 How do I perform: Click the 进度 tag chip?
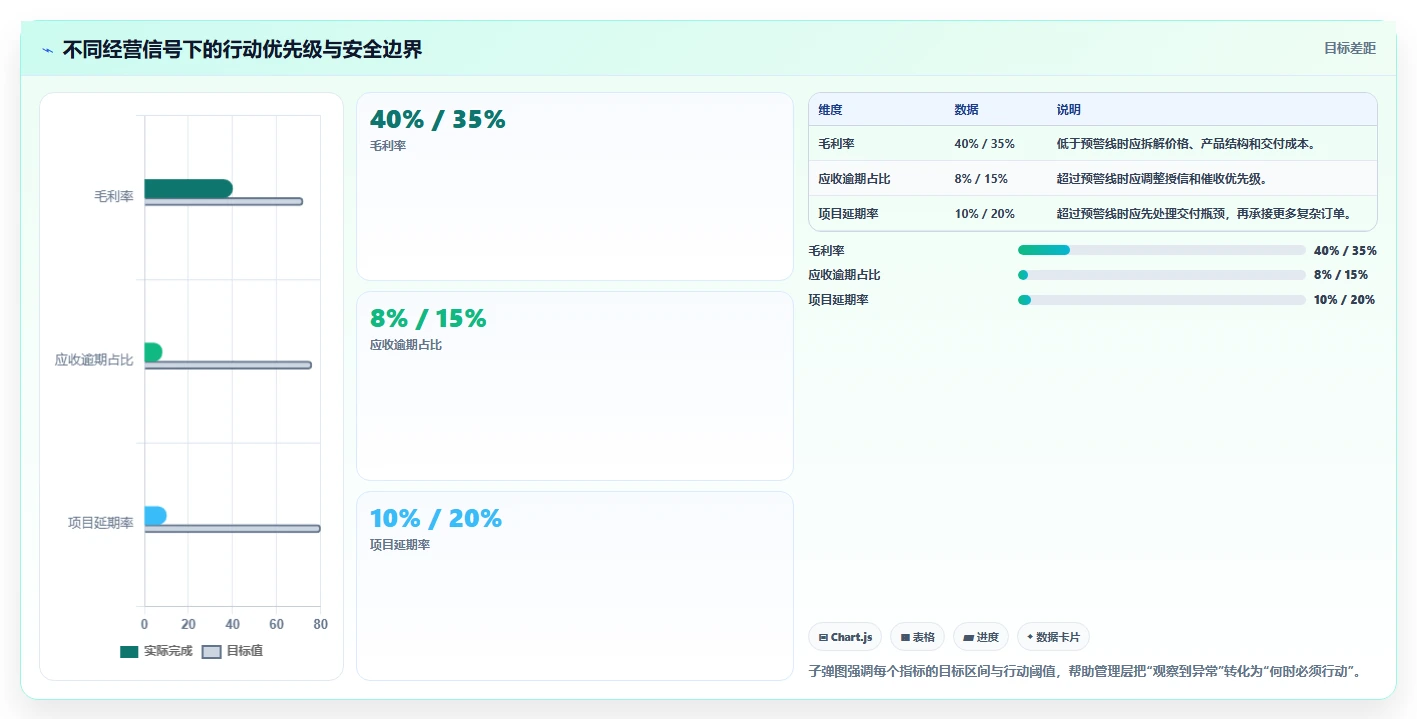pos(981,637)
